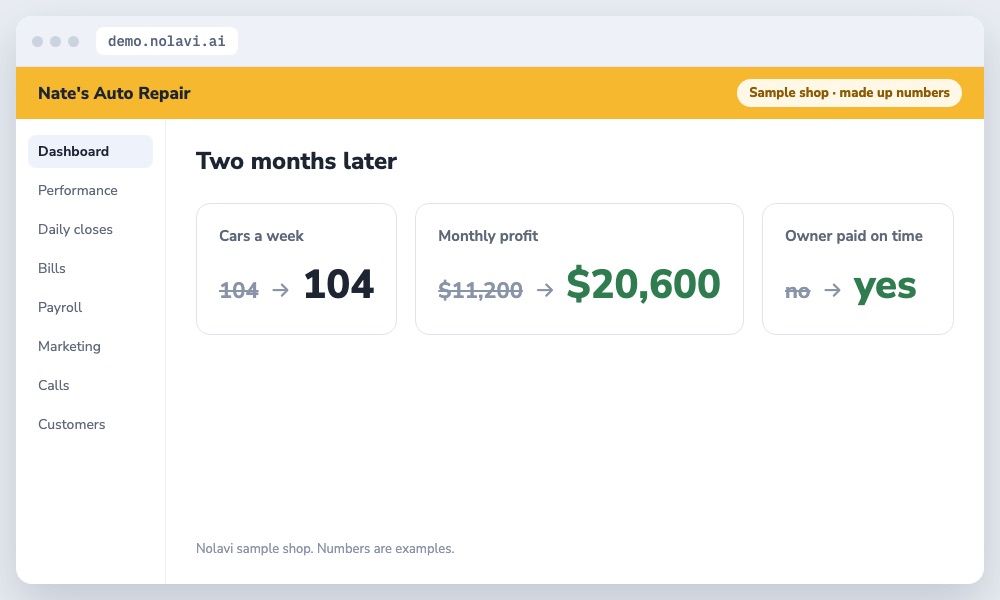Click the struck-through no value
This screenshot has width=1000, height=600.
tap(797, 291)
